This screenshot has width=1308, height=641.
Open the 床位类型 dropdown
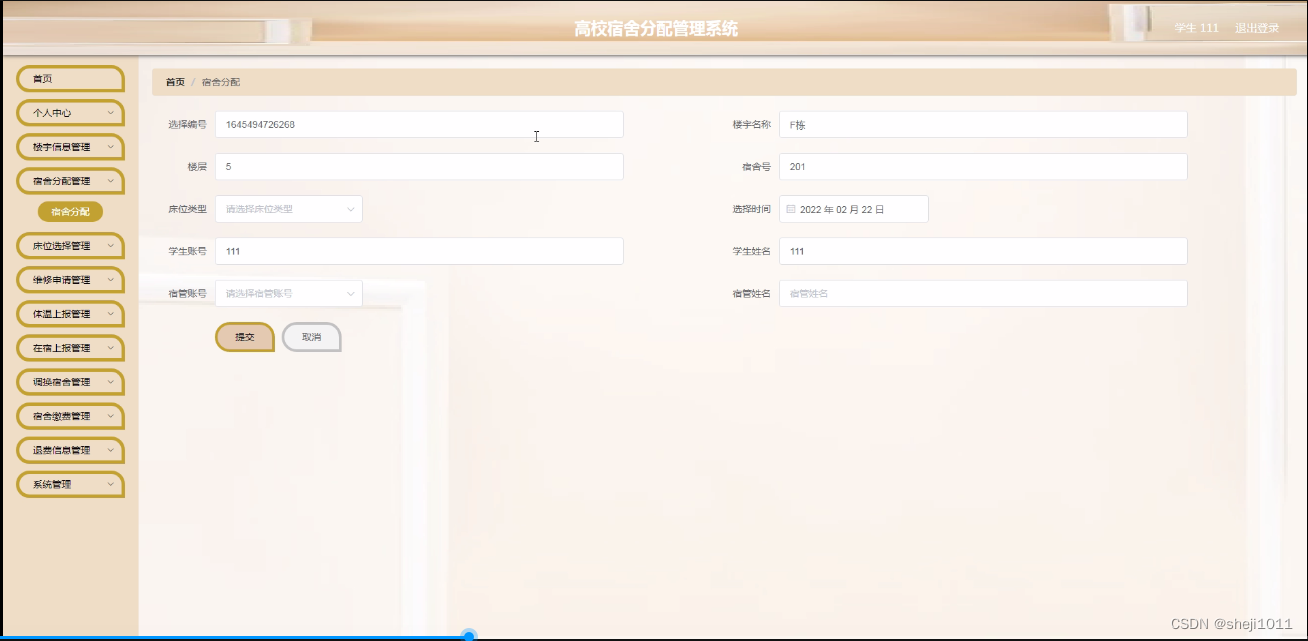[x=288, y=209]
